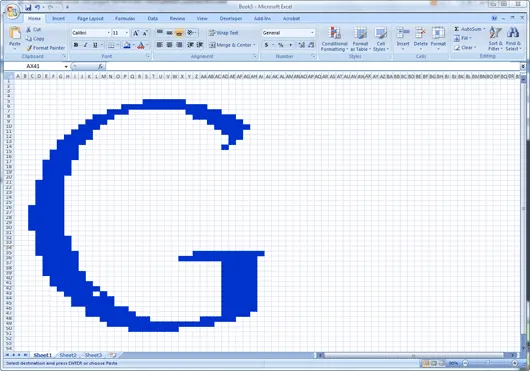Switch to Normal view in status bar
The width and height of the screenshot is (530, 371).
click(x=426, y=364)
